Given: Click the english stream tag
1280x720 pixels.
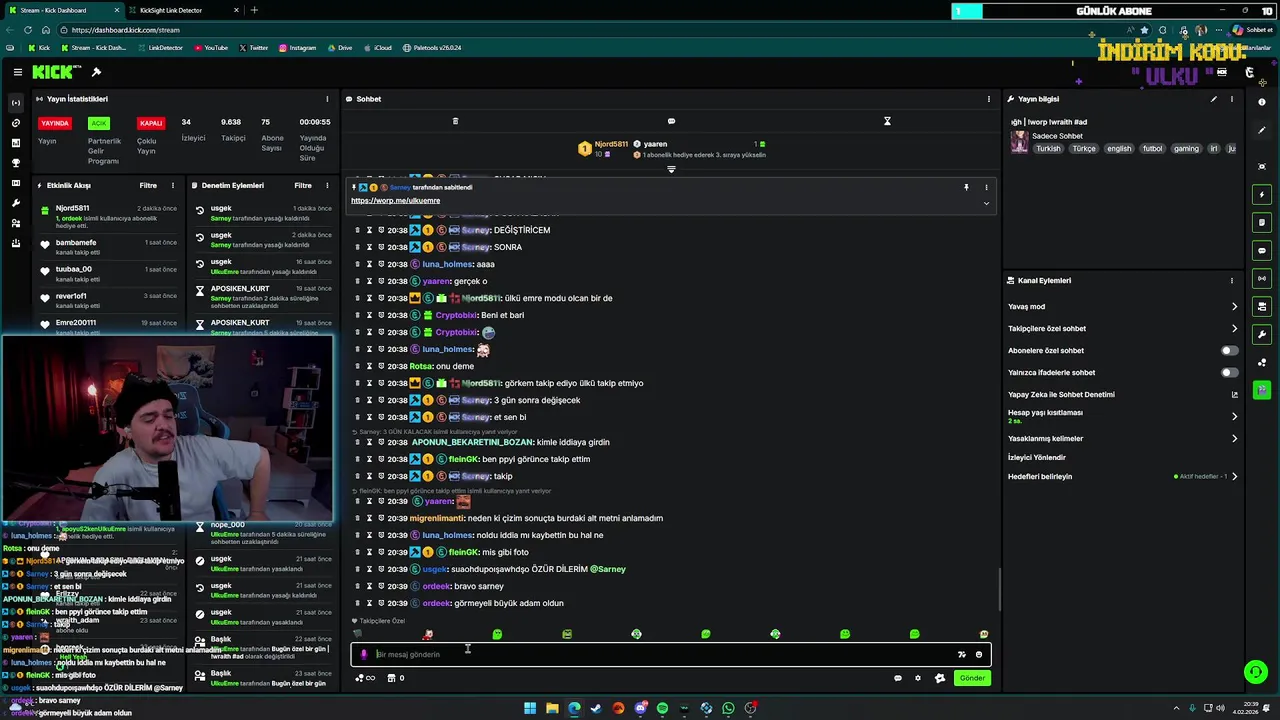Looking at the screenshot, I should (x=1119, y=148).
